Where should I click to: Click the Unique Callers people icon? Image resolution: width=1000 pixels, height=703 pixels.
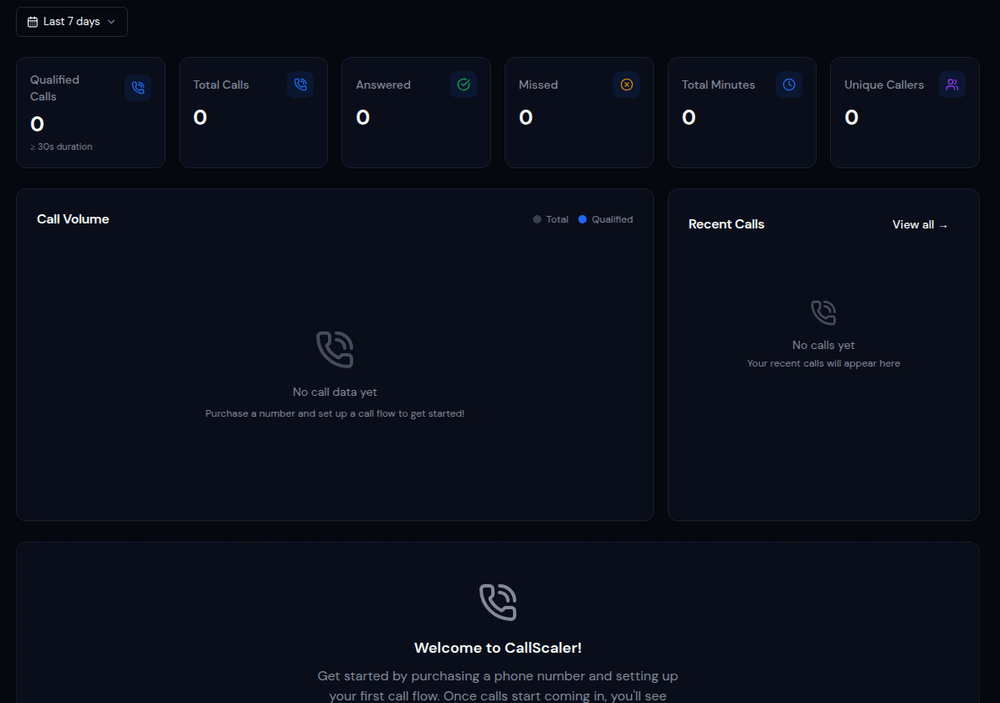pos(951,85)
